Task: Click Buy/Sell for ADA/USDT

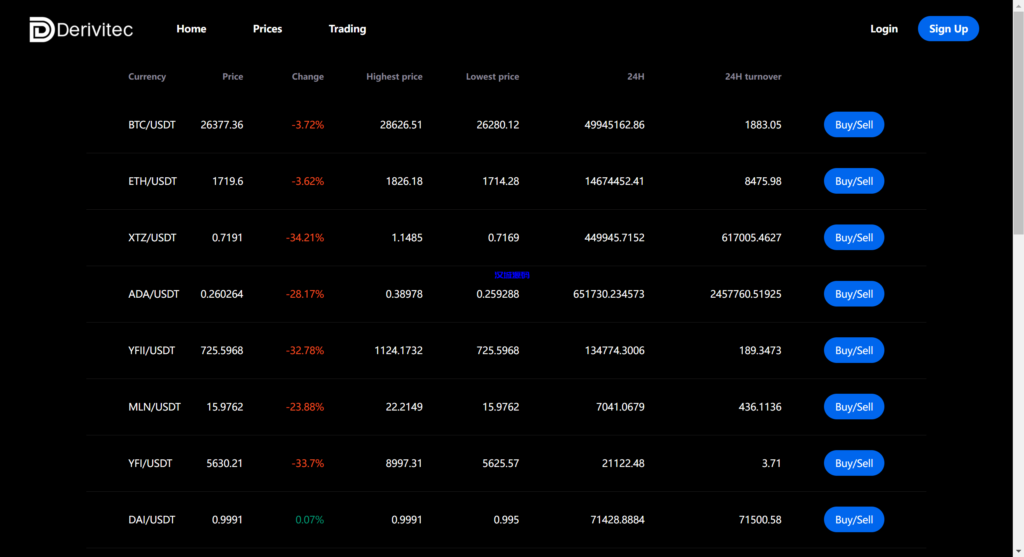Action: tap(853, 294)
